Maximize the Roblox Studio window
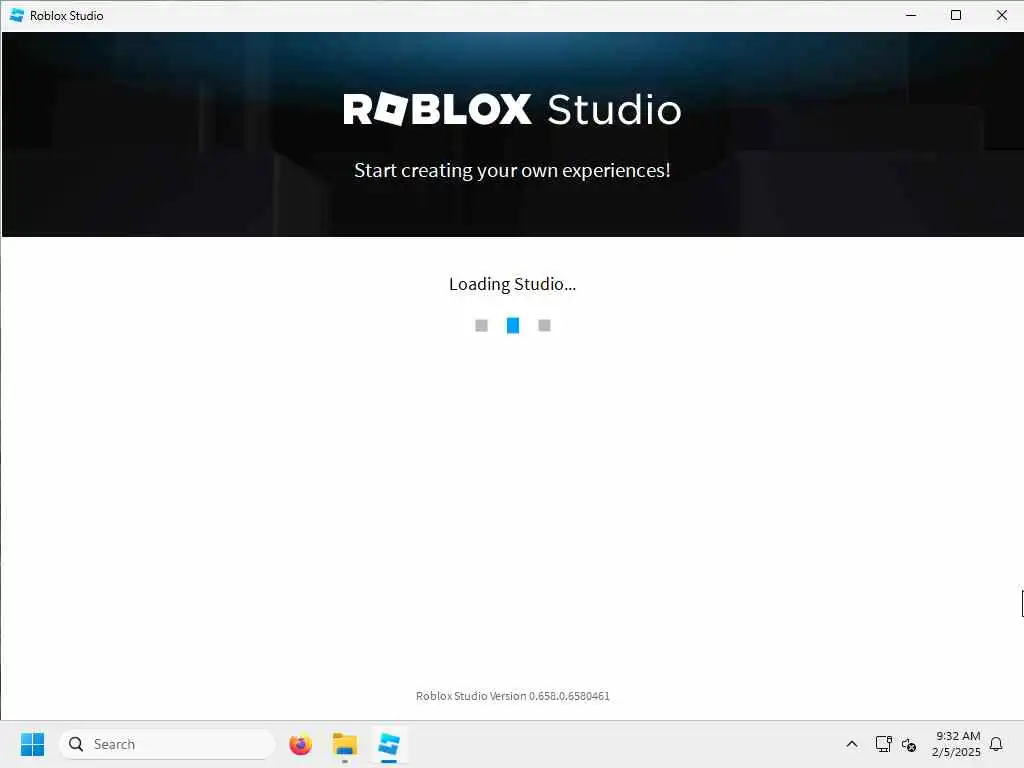The width and height of the screenshot is (1024, 768). (956, 15)
